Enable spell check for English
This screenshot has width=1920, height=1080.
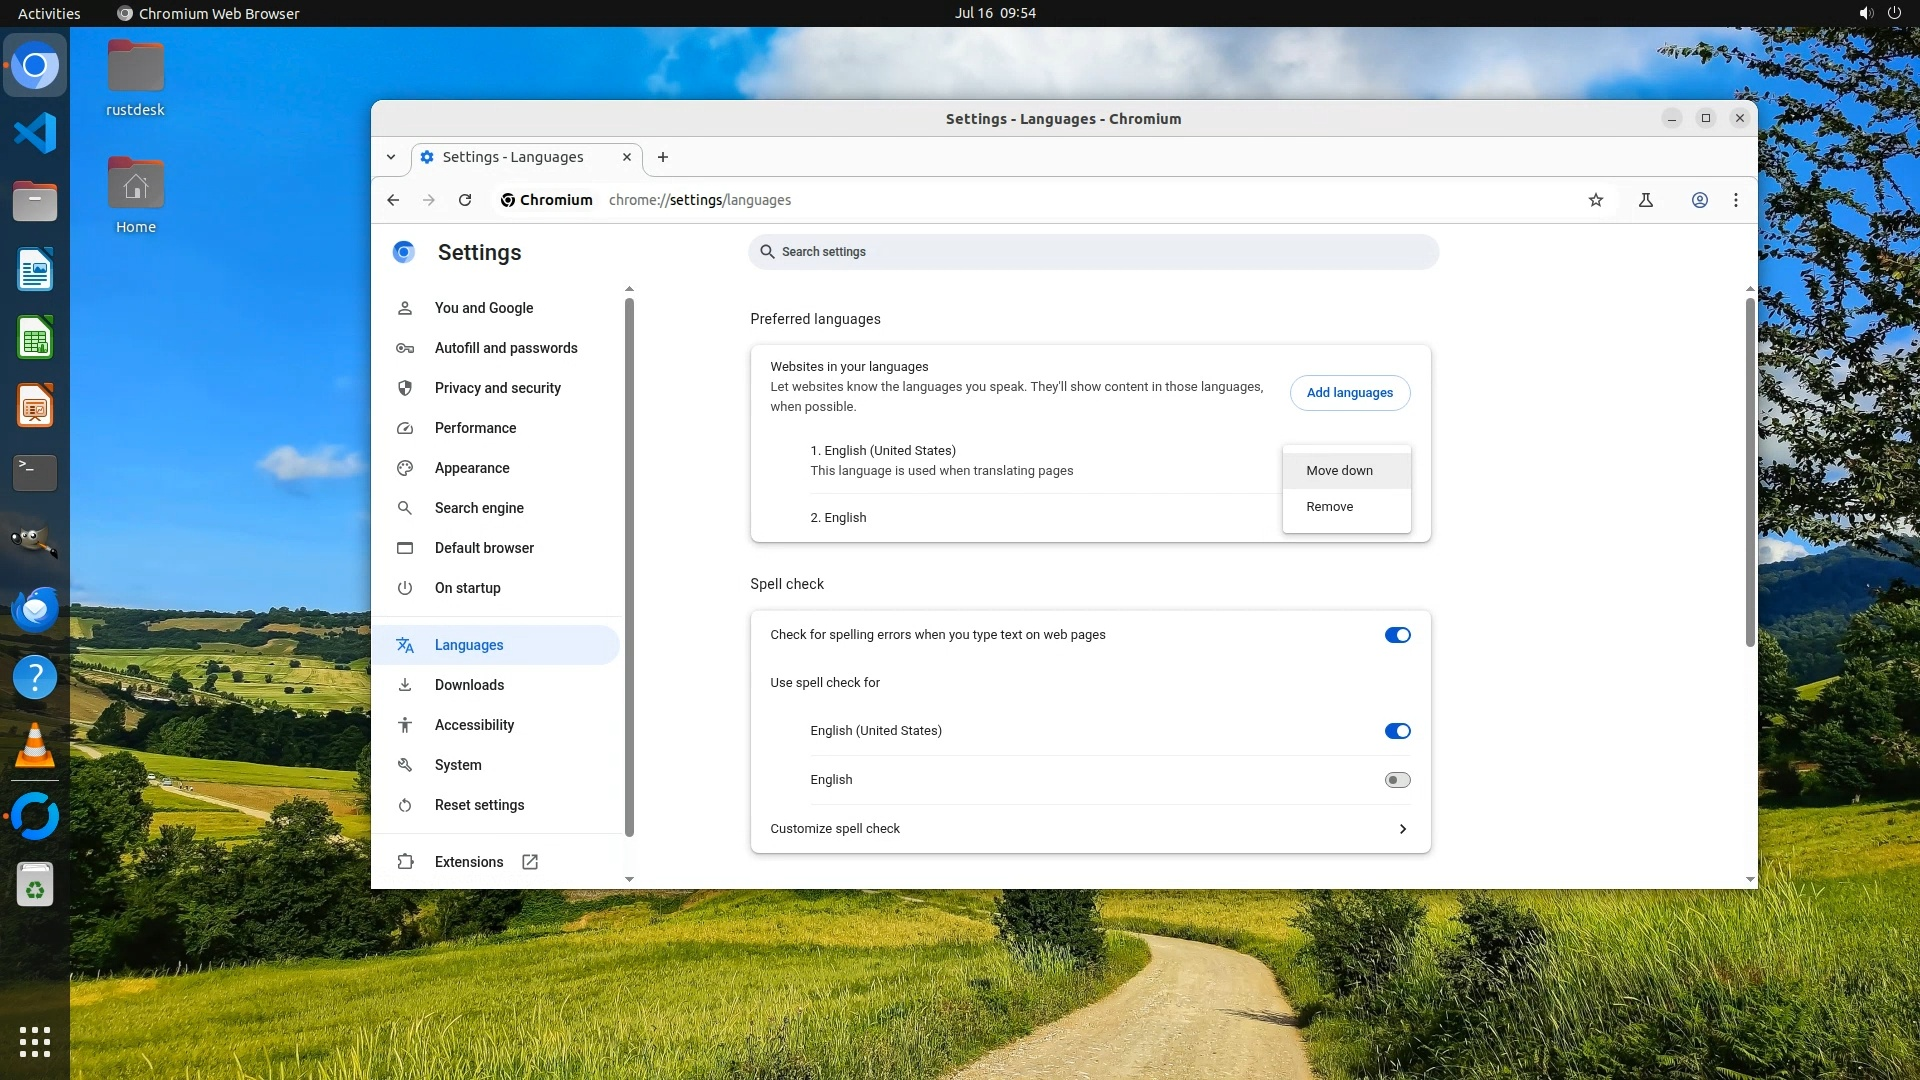1397,780
